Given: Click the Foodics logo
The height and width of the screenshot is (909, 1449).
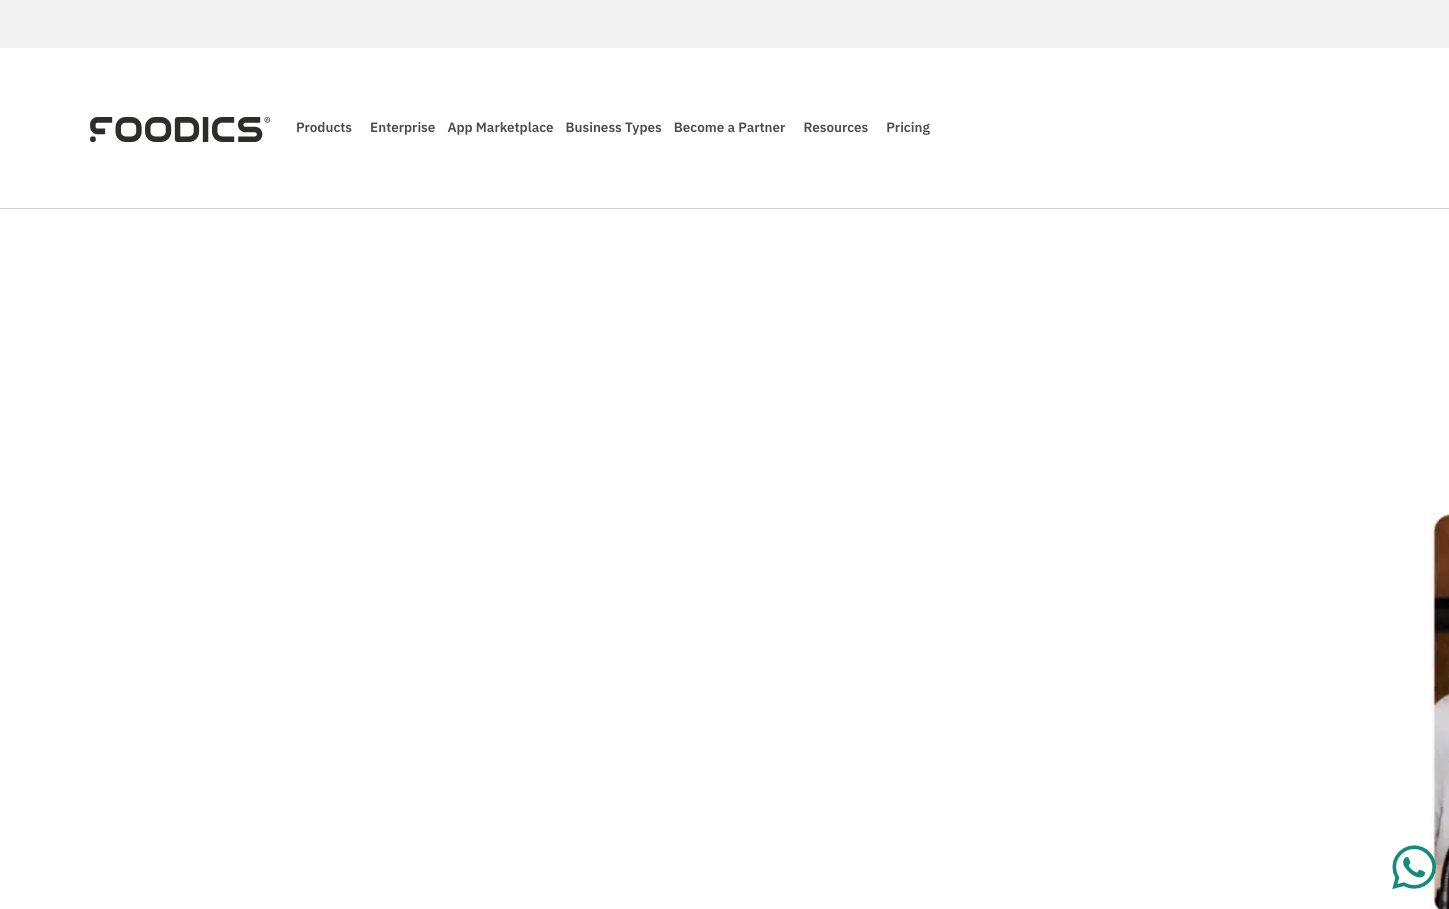Looking at the screenshot, I should [178, 129].
